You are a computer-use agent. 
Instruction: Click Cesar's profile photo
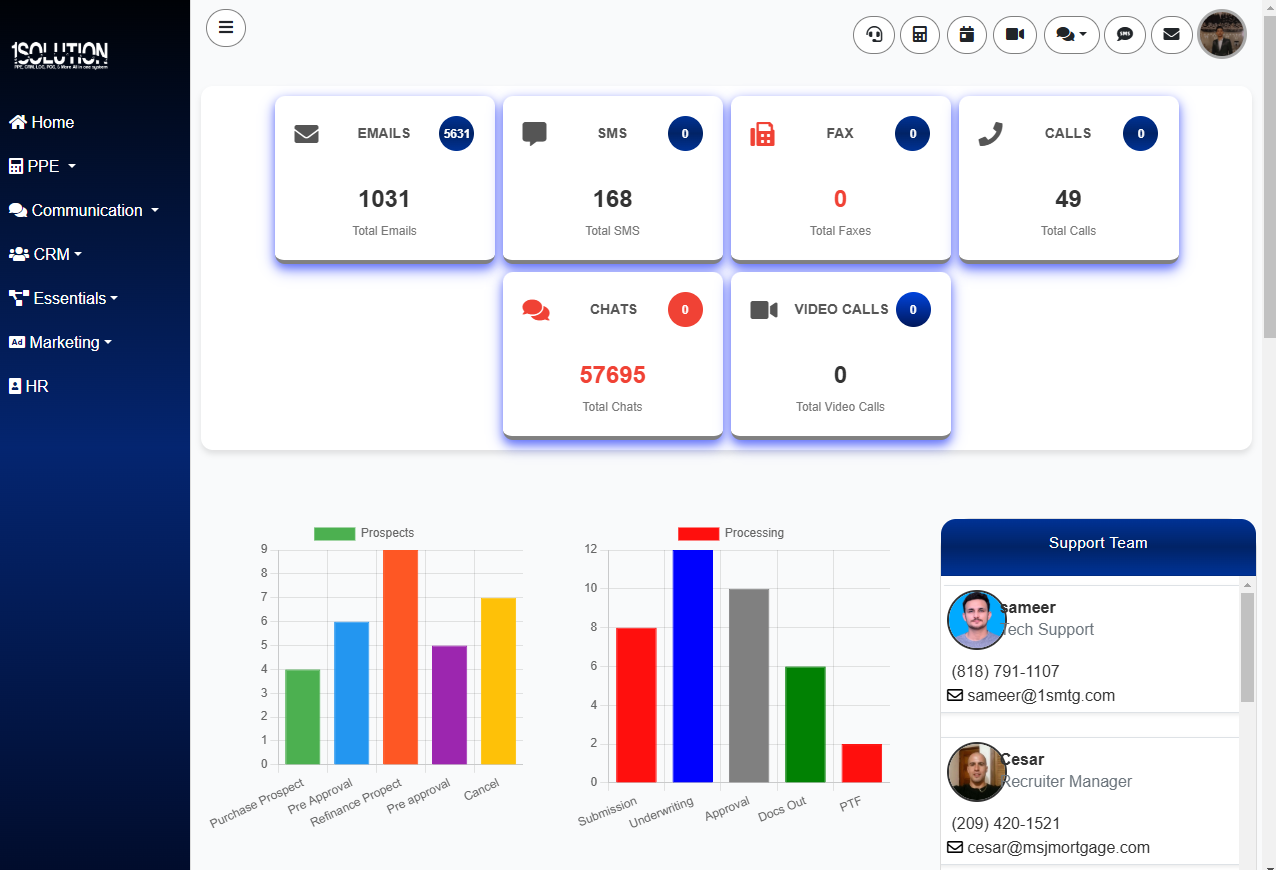point(976,772)
